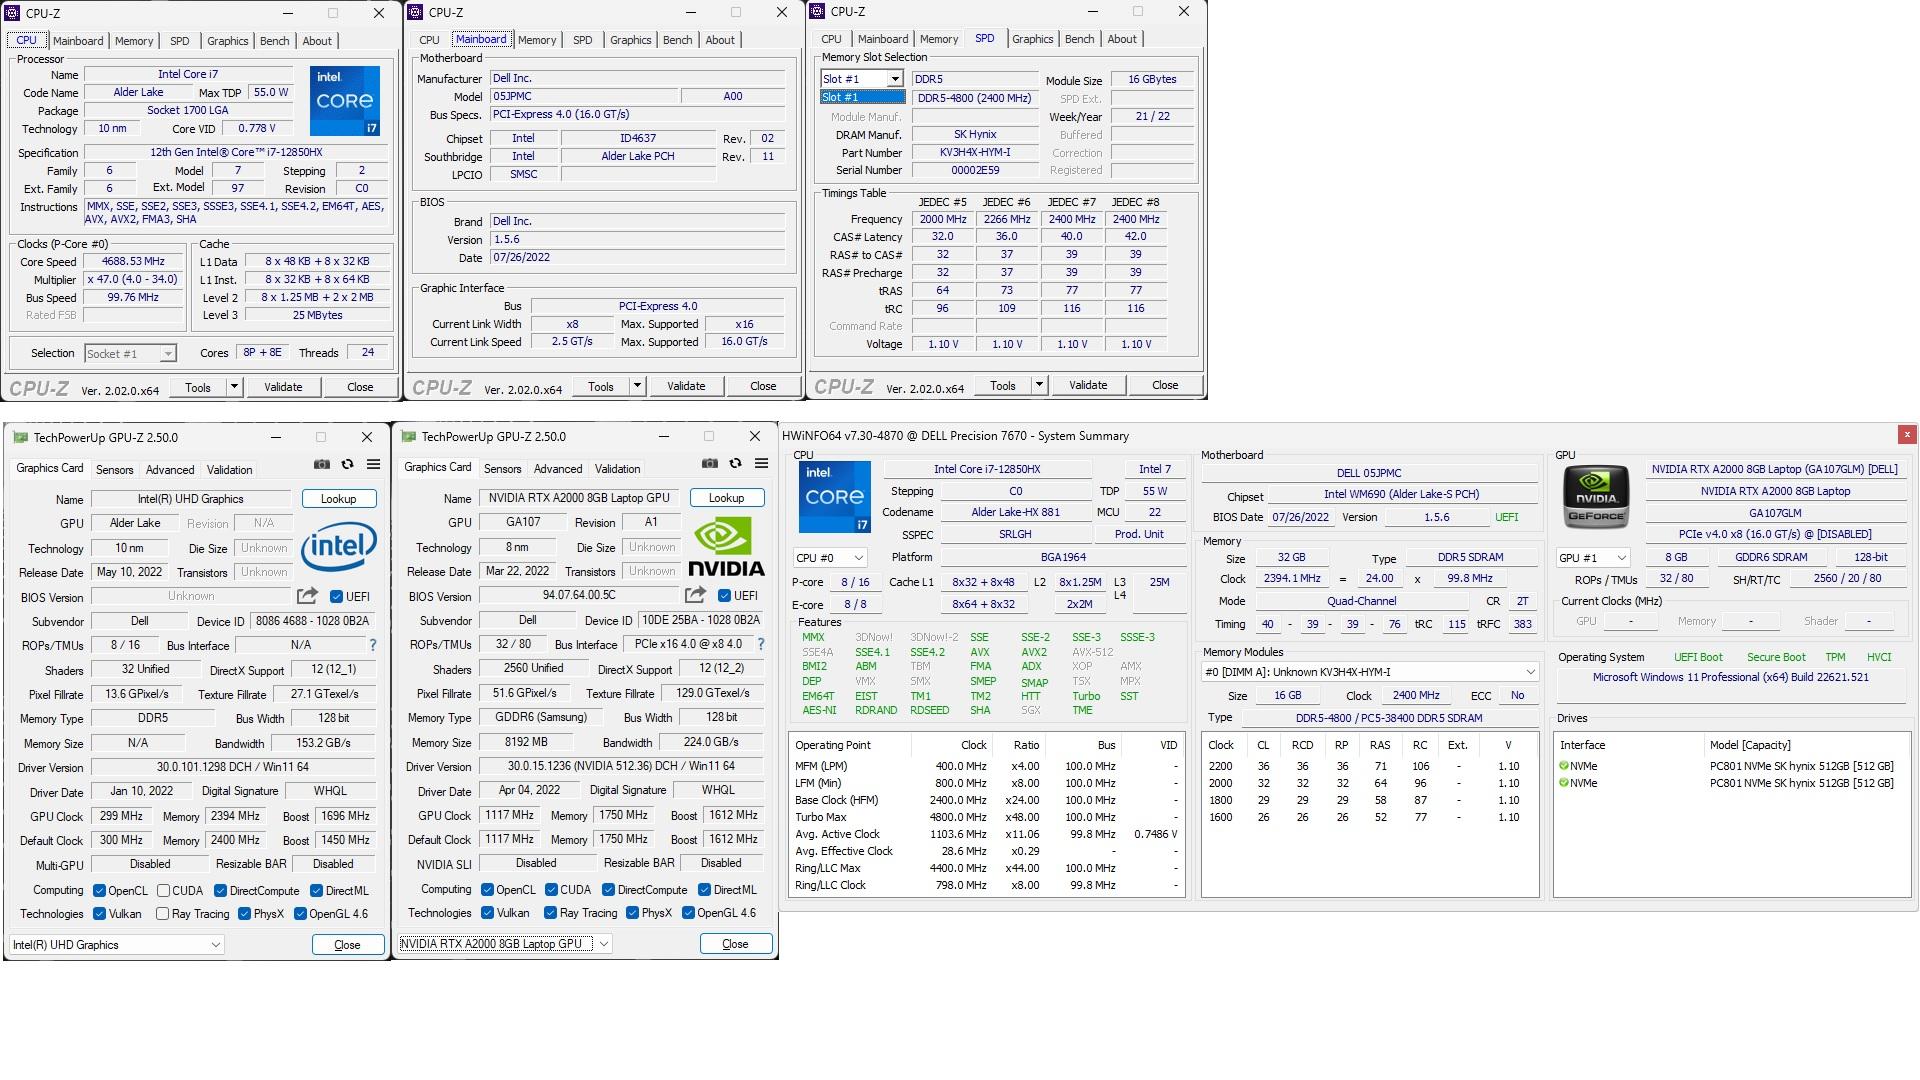Image resolution: width=1920 pixels, height=1080 pixels.
Task: Click the camera icon on Intel UHD GPU-Z window
Action: 321,464
